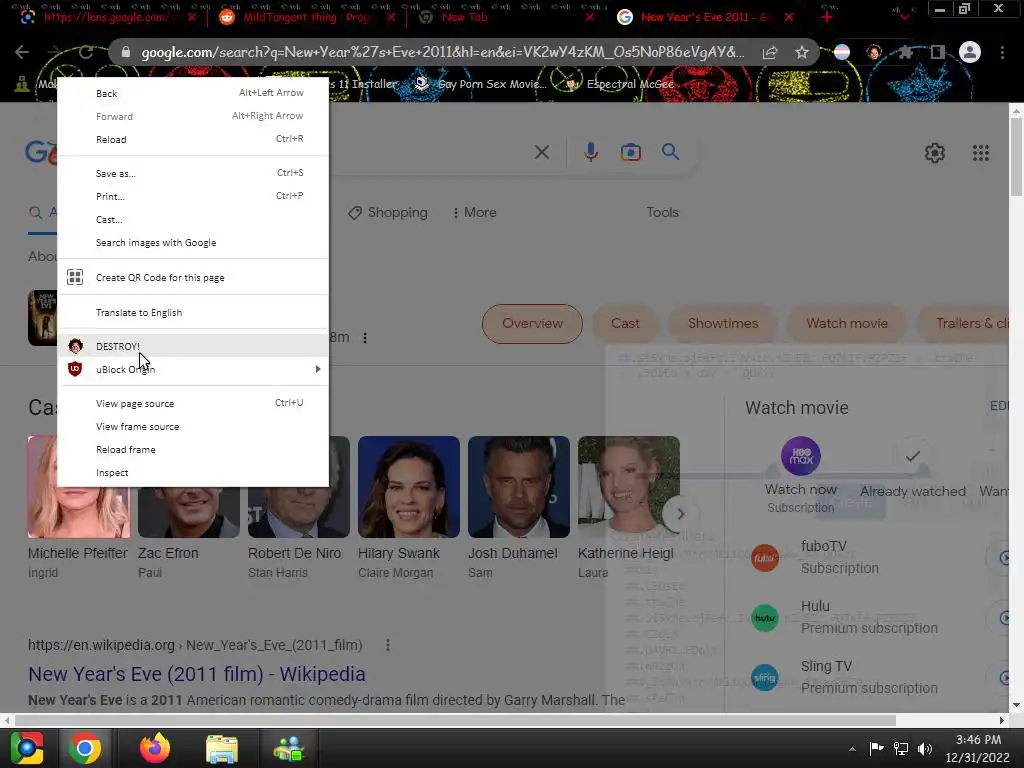Select Reload frame entry
Image resolution: width=1024 pixels, height=768 pixels.
coord(193,449)
